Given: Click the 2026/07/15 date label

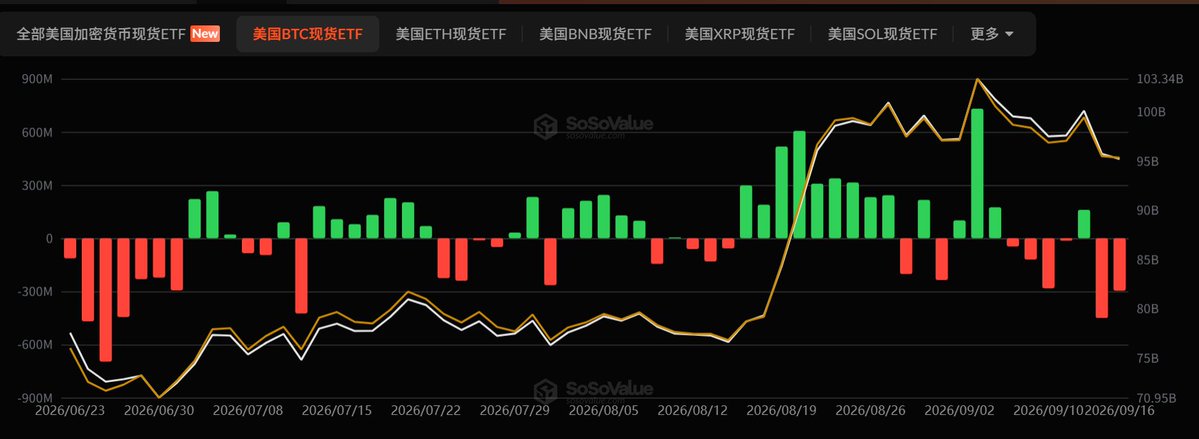Looking at the screenshot, I should (x=336, y=410).
